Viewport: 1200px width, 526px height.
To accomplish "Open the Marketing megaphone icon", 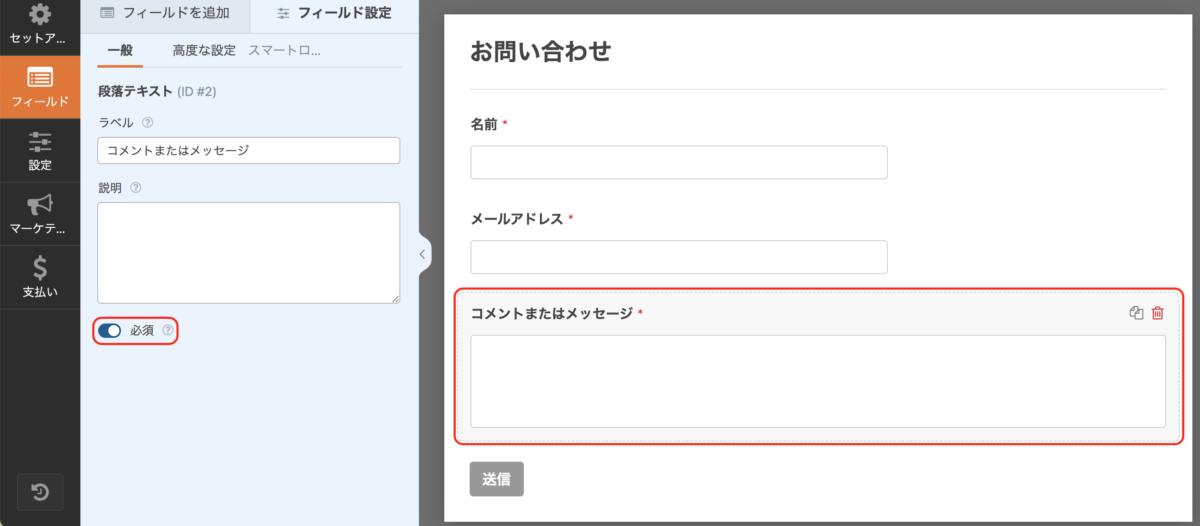I will 40,213.
